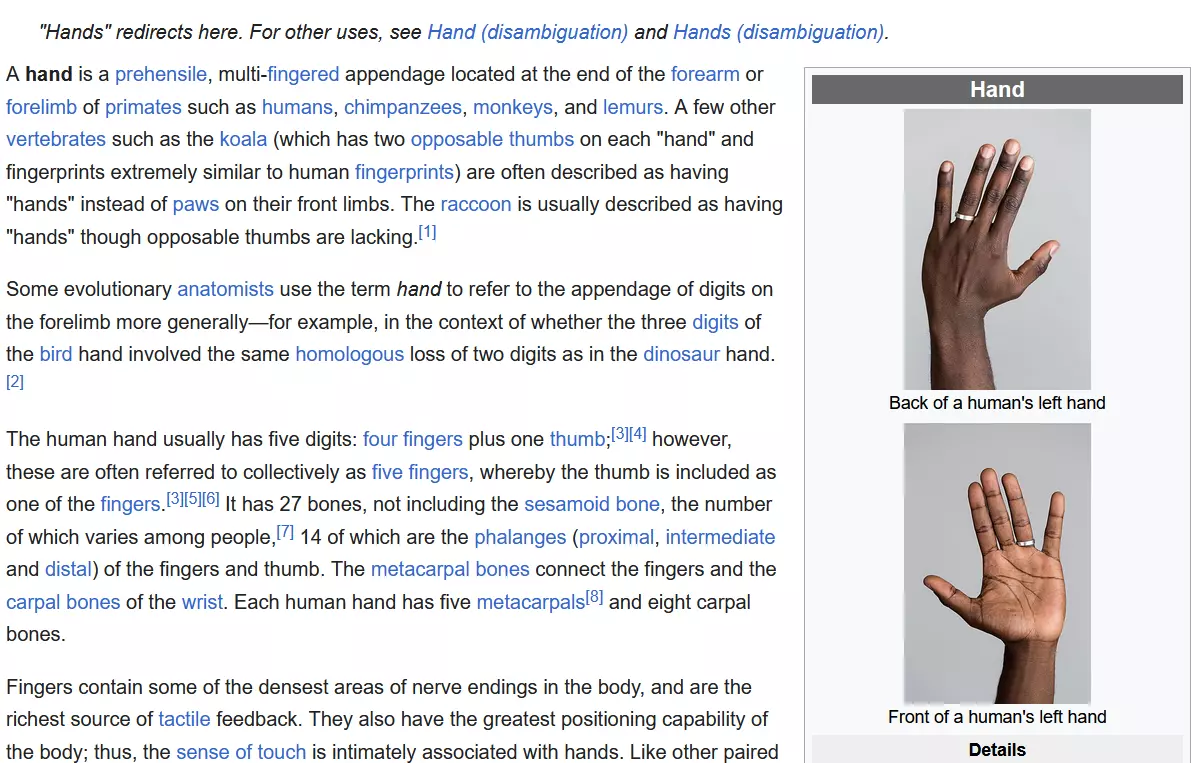This screenshot has width=1193, height=763.
Task: Follow the prehensile link
Action: coord(161,74)
